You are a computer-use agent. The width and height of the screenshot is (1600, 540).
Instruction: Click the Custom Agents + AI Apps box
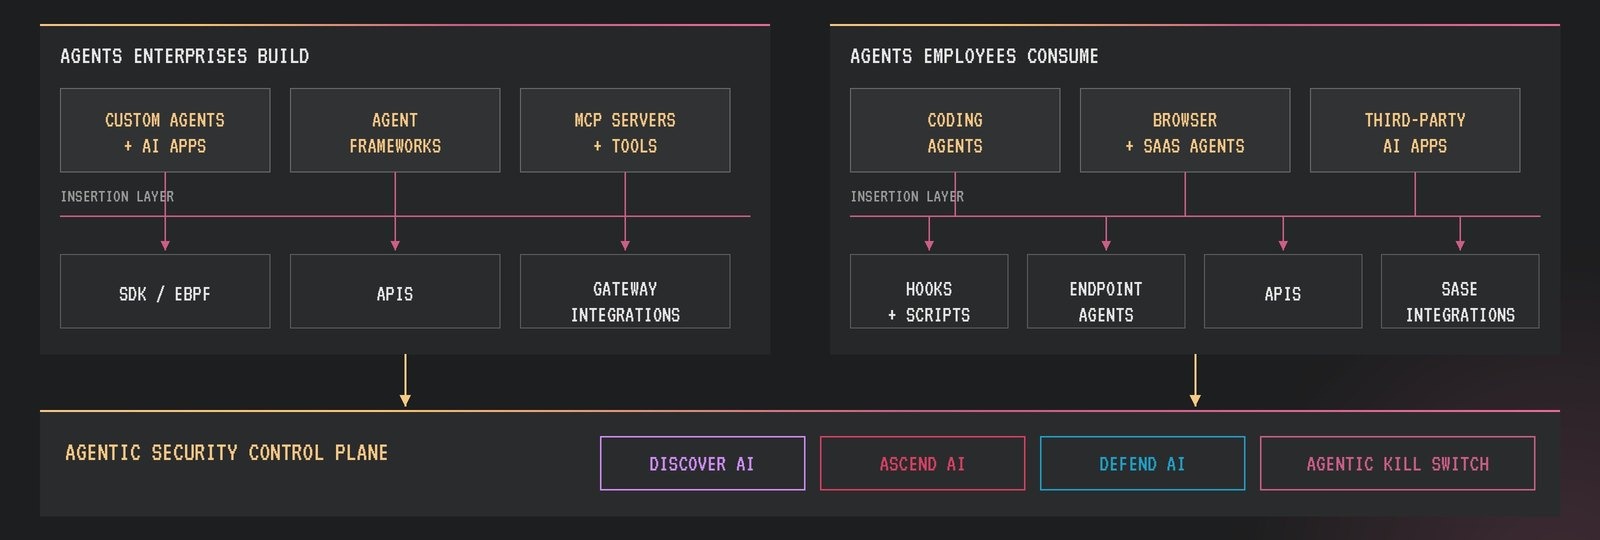(x=165, y=130)
